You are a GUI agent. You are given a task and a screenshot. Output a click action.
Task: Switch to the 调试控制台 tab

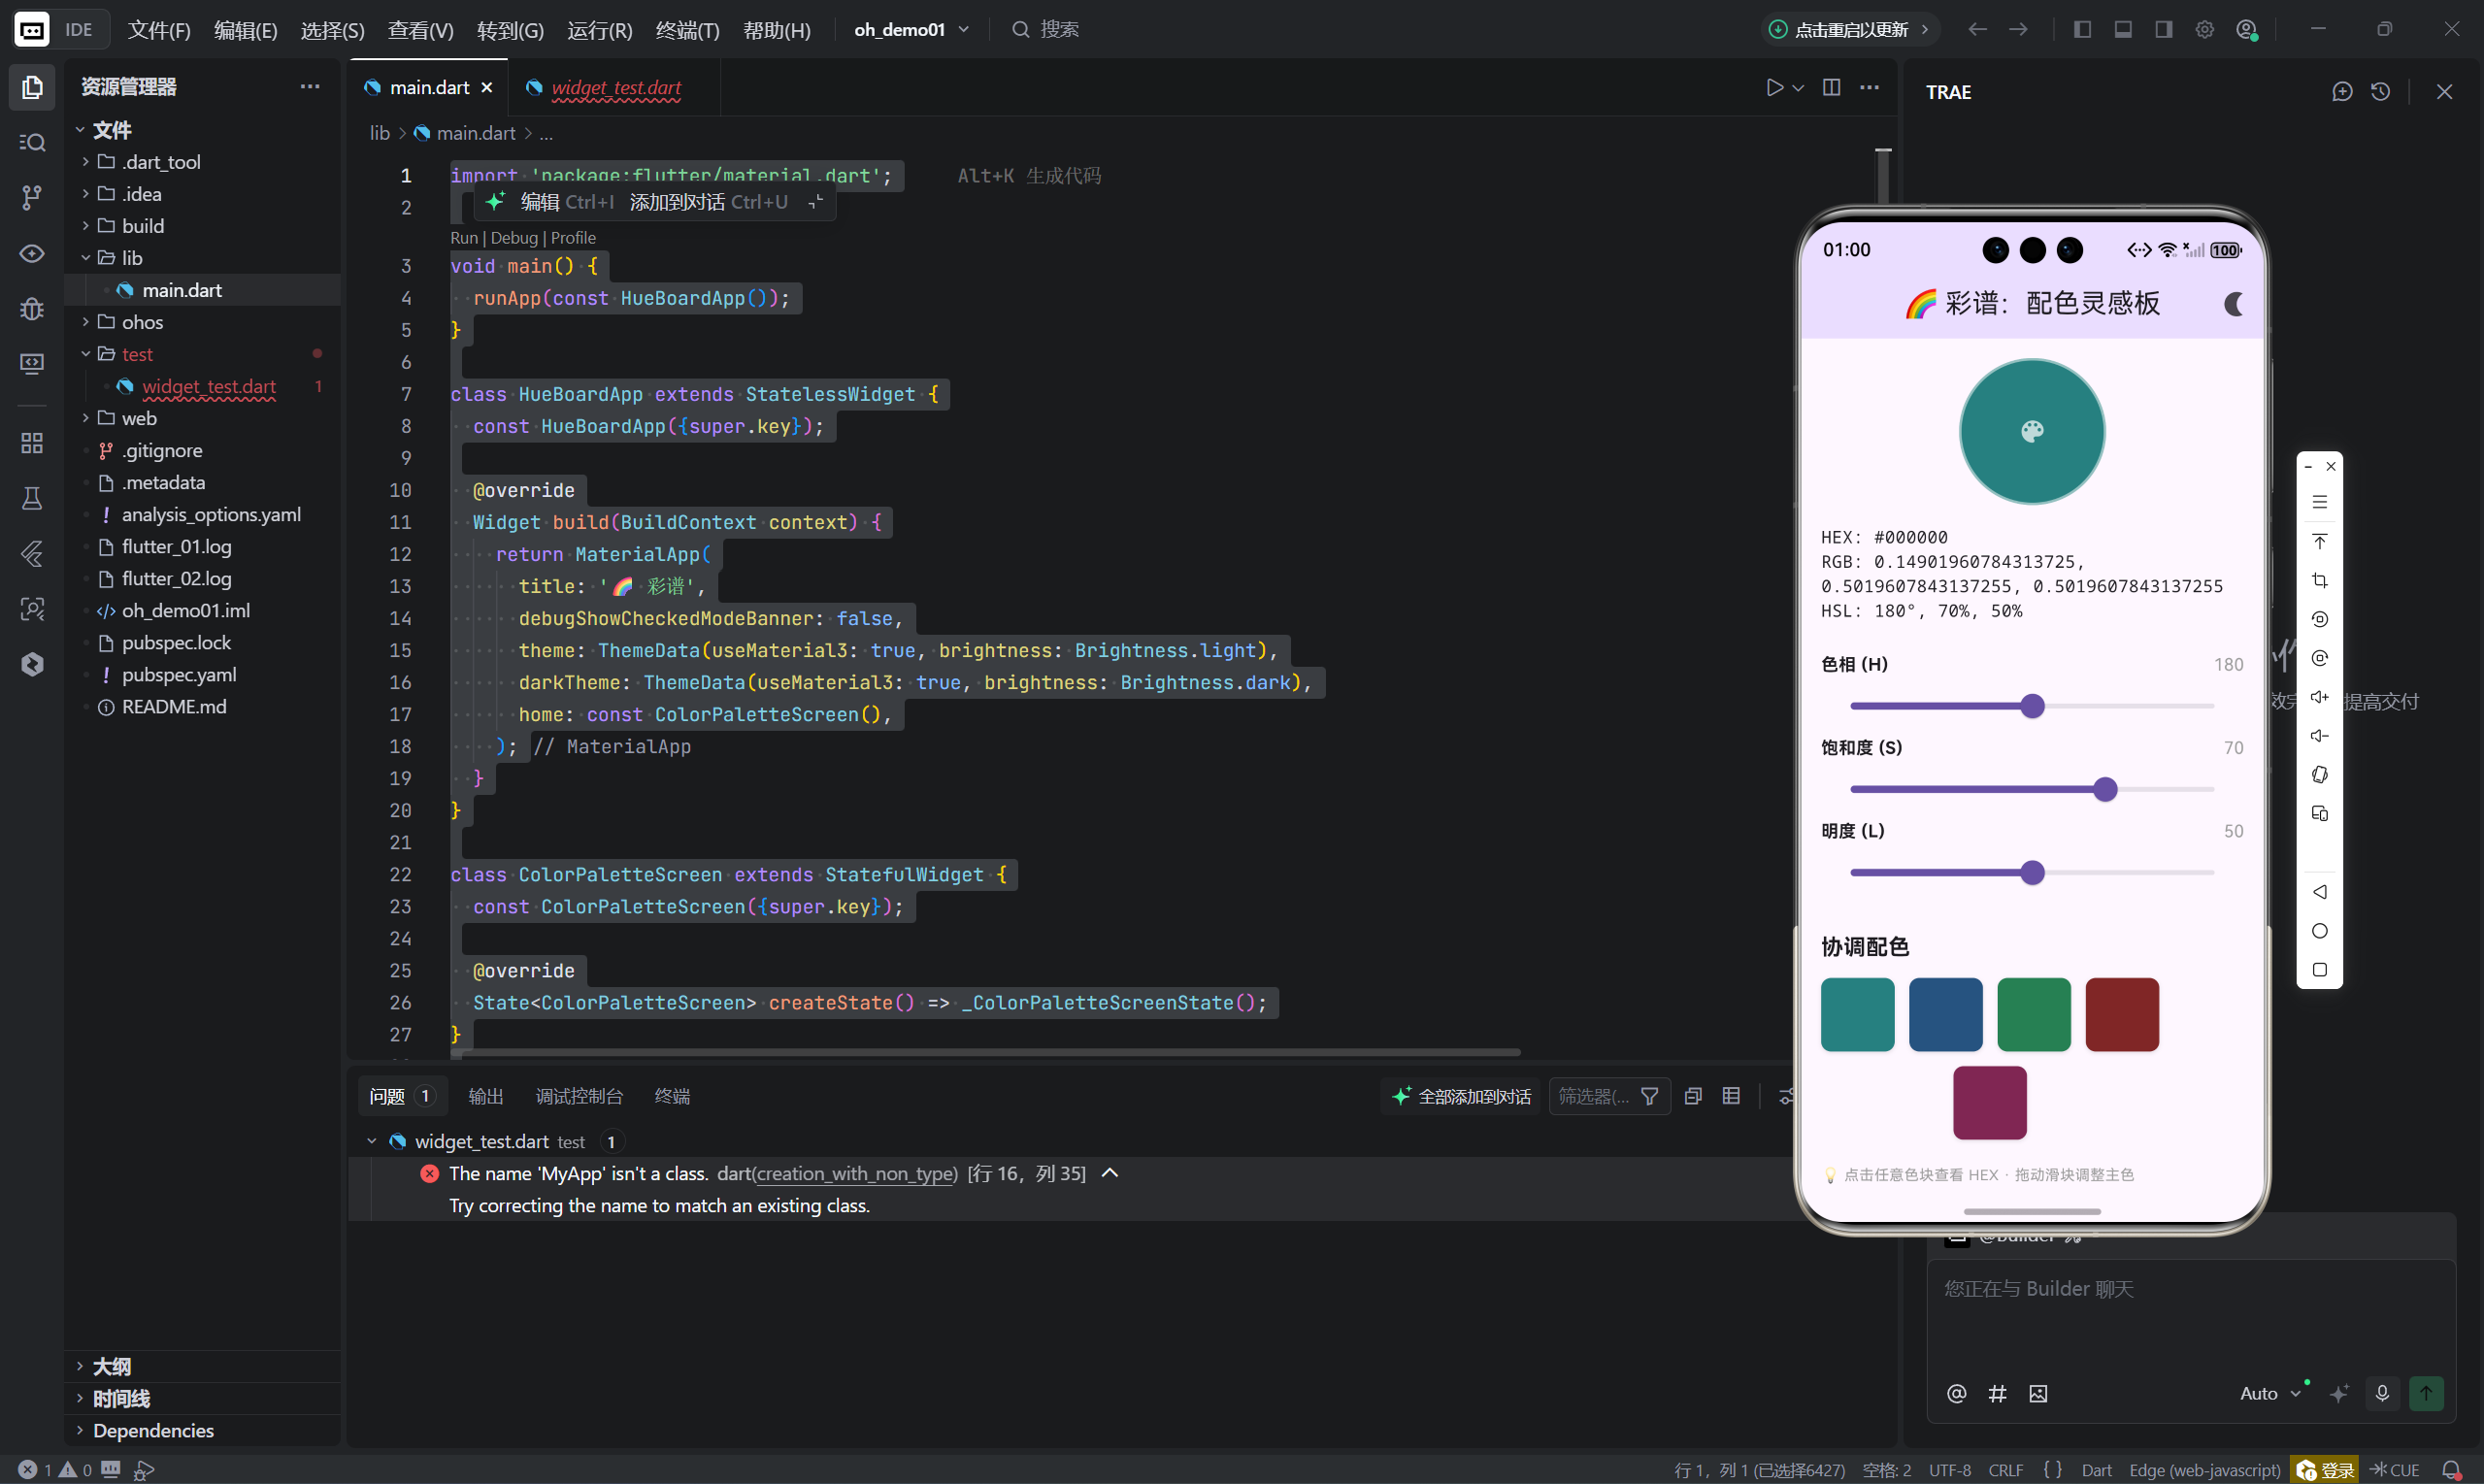(579, 1096)
